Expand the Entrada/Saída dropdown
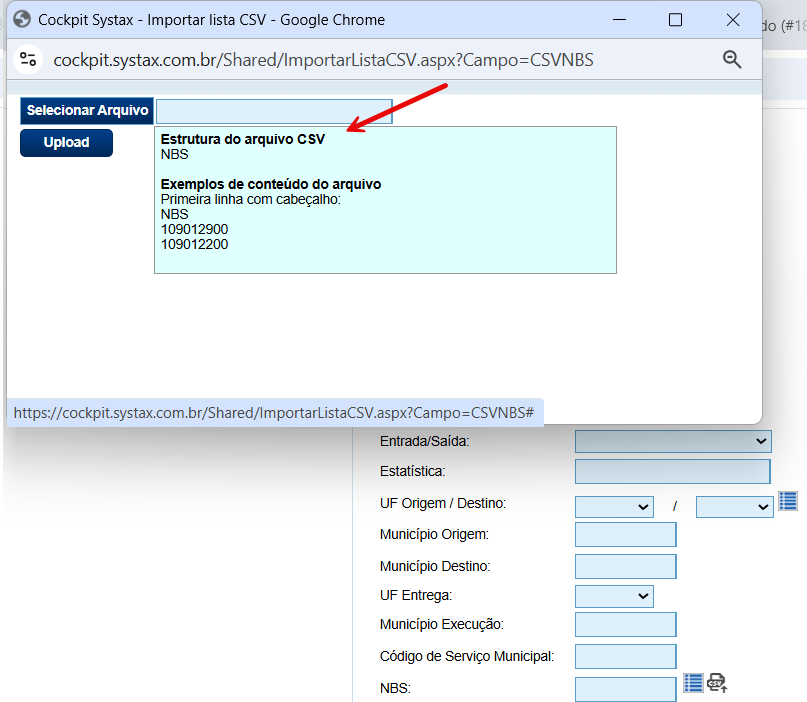The image size is (807, 702). pos(673,442)
